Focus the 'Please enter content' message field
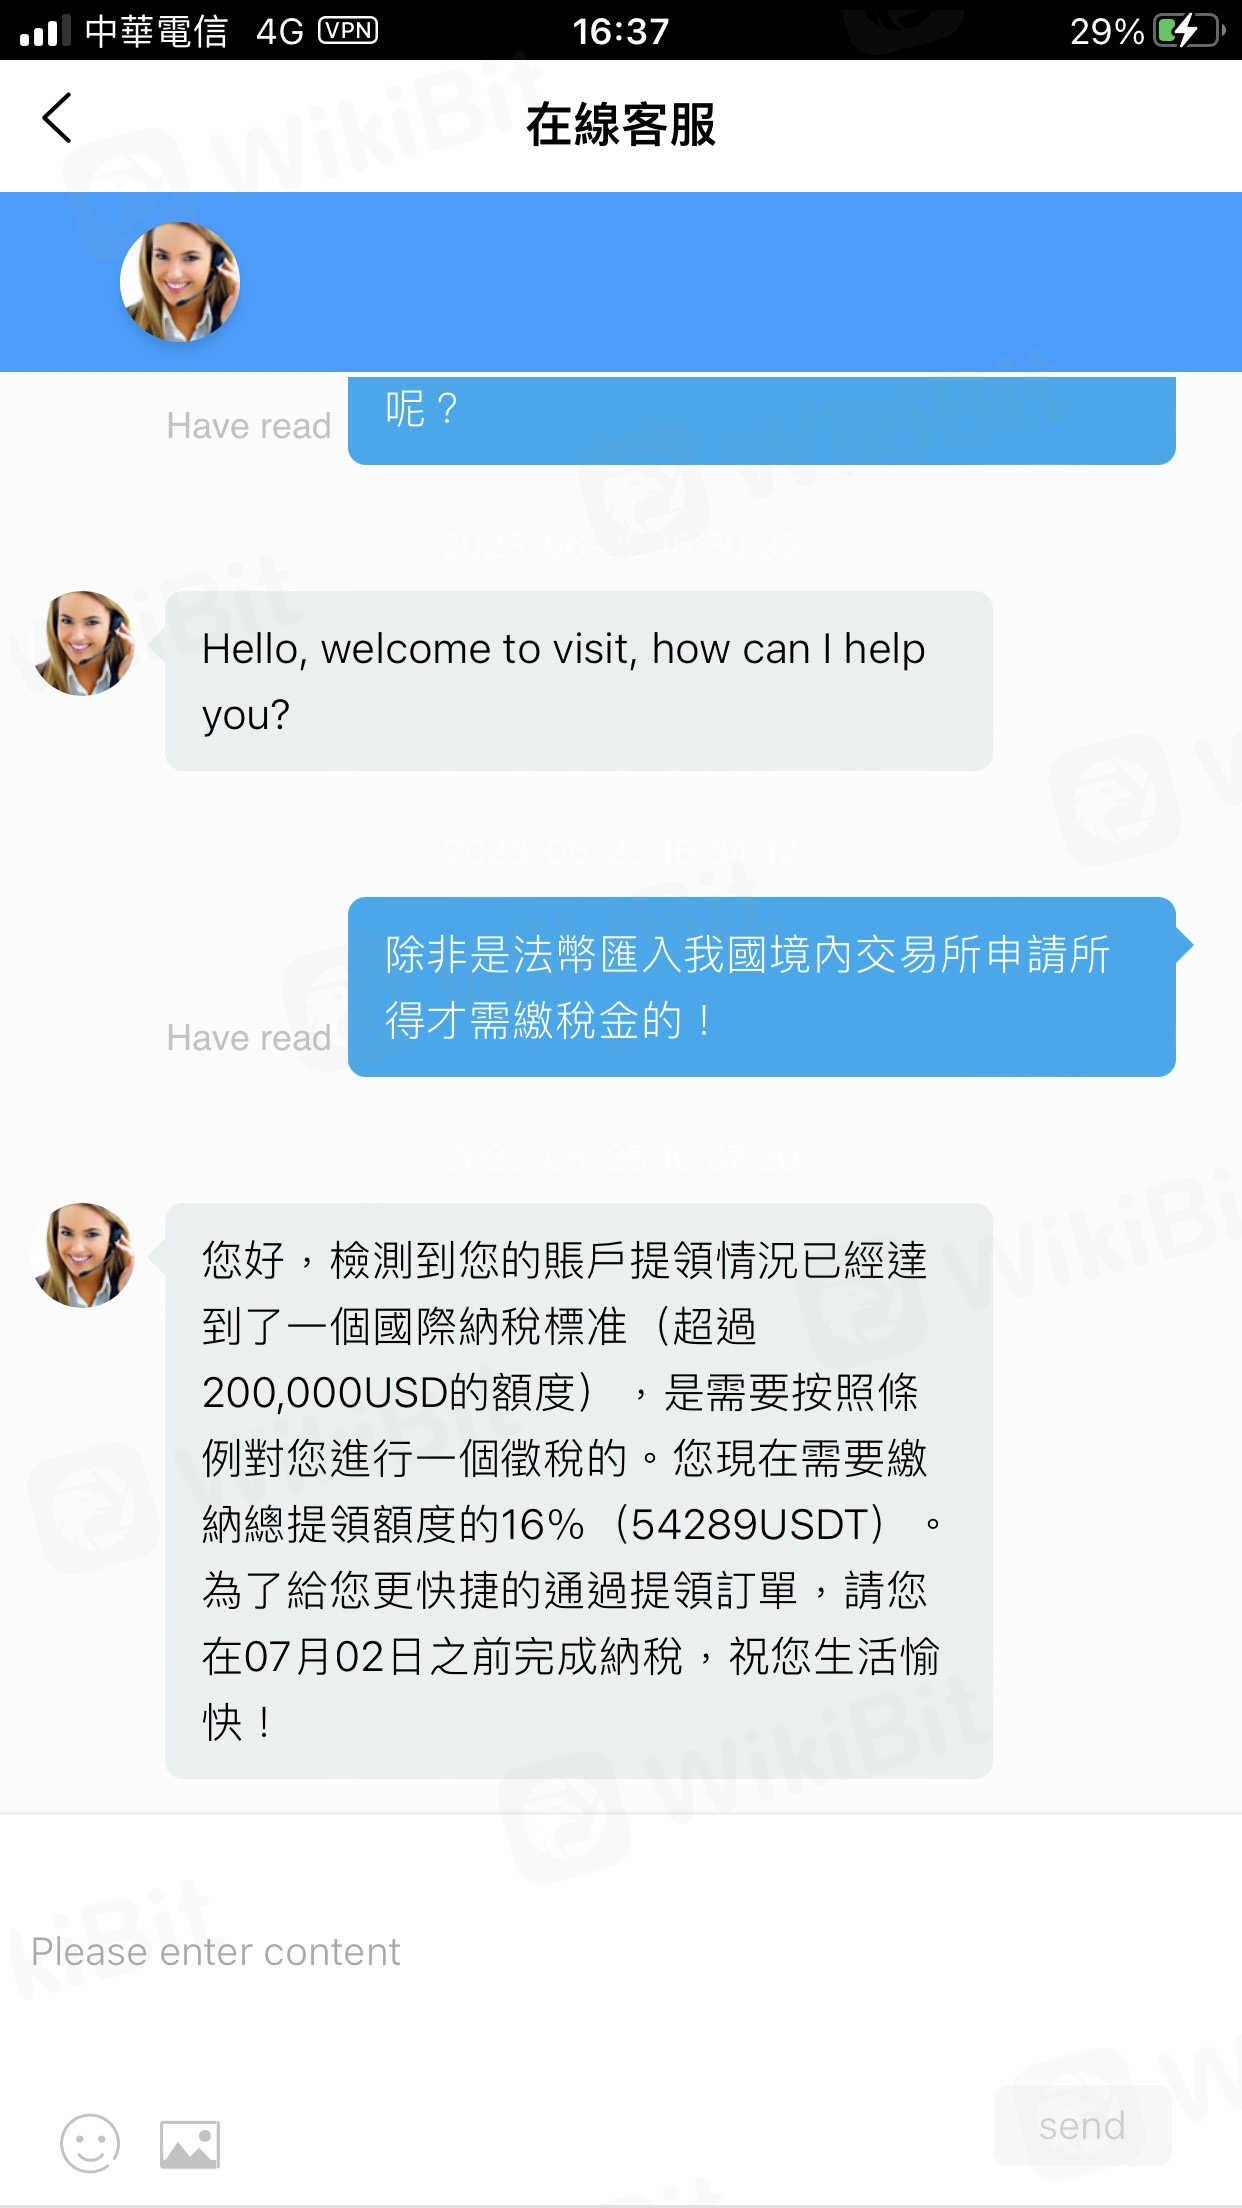Screen dimensions: 1242x2208 click(620, 1952)
